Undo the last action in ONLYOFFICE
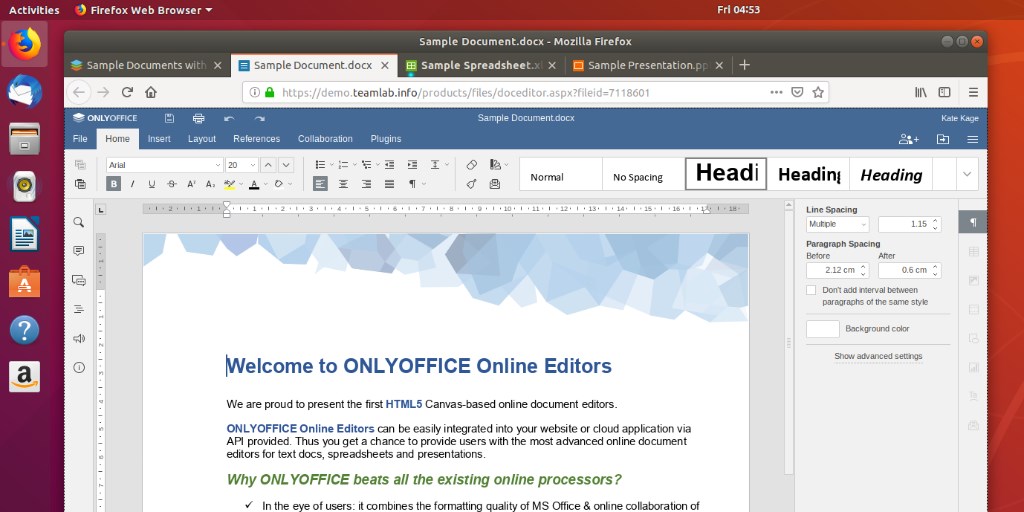This screenshot has height=512, width=1024. (x=229, y=118)
